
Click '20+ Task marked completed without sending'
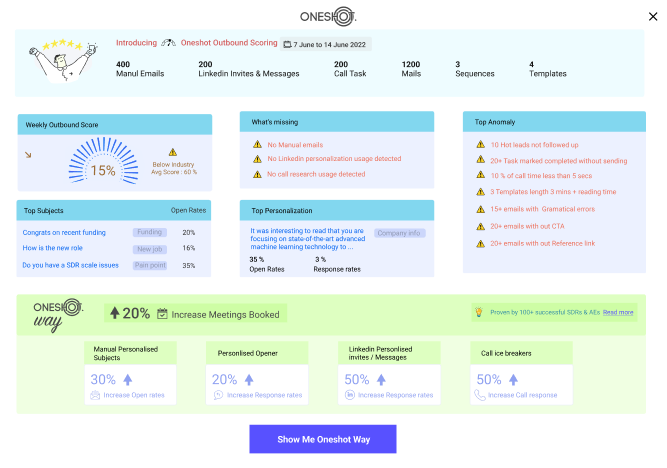[559, 161]
